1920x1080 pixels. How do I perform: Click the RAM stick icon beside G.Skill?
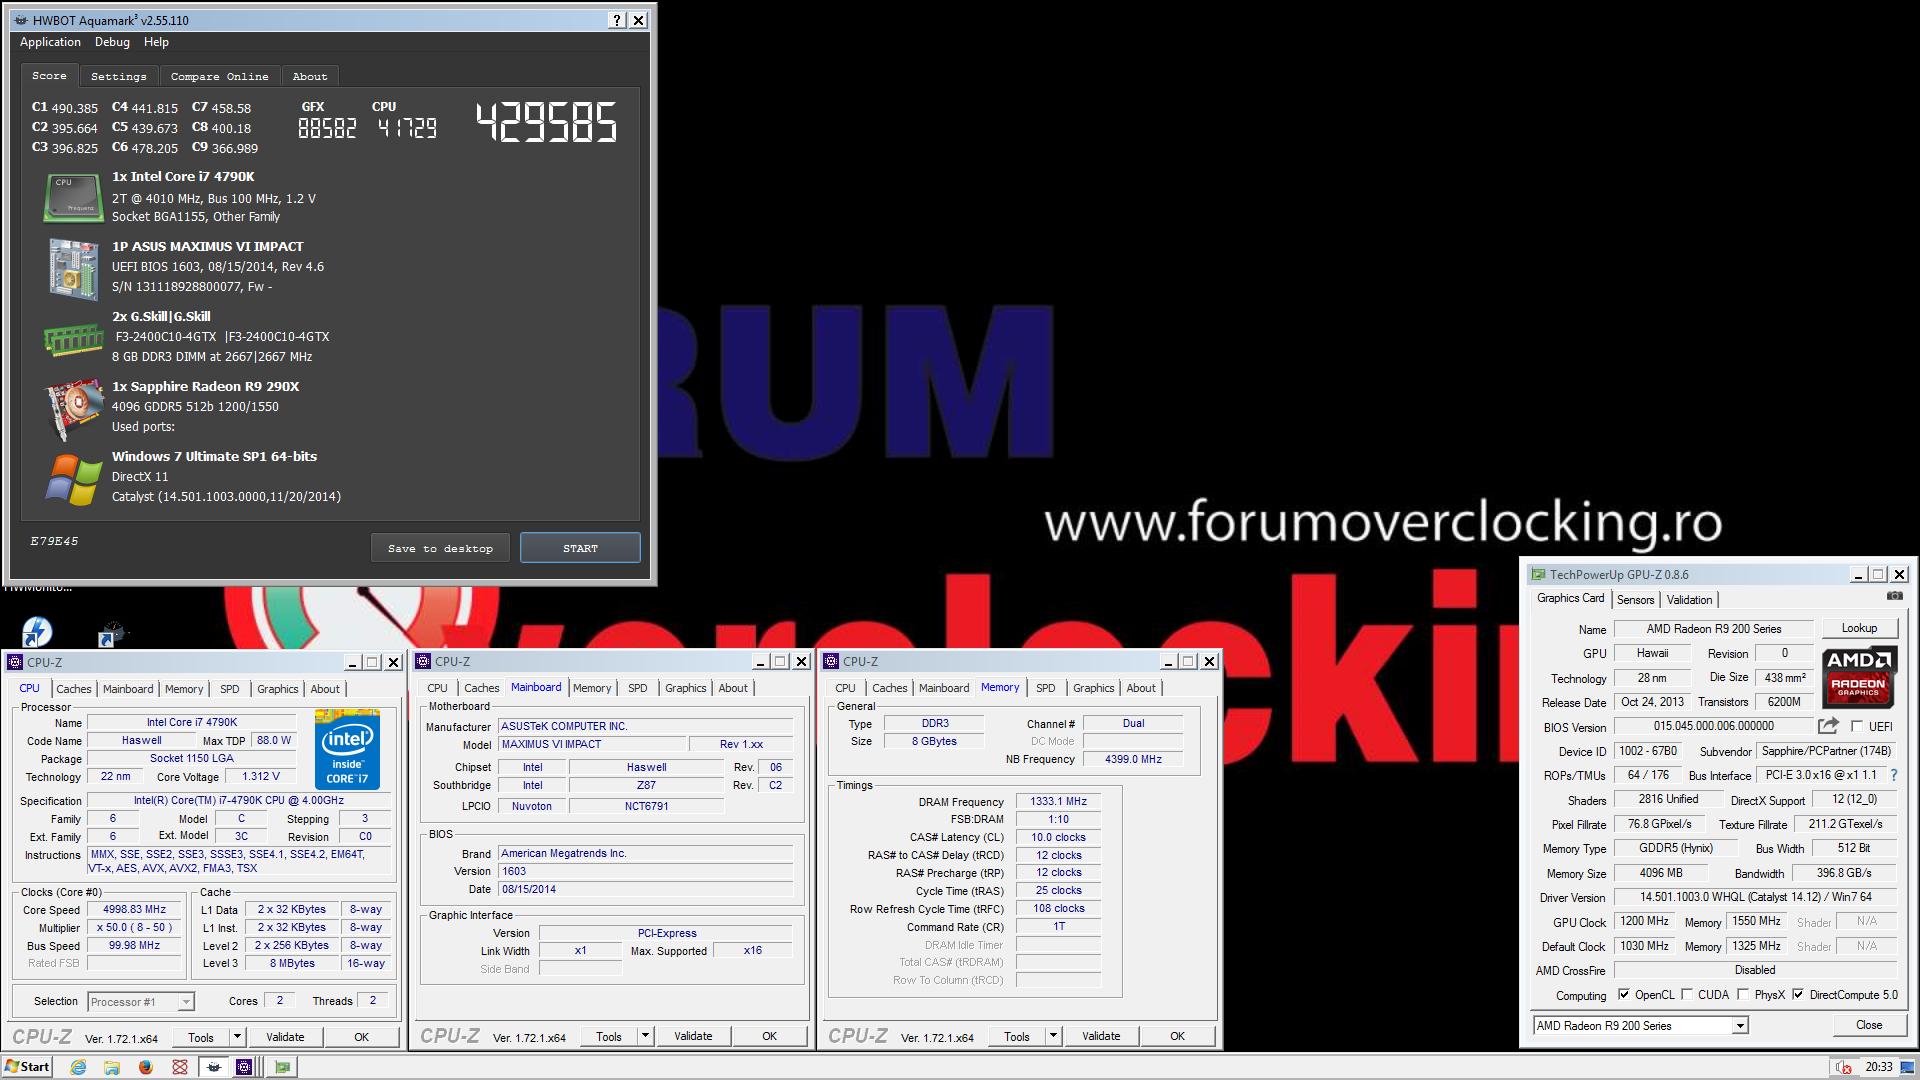tap(73, 340)
